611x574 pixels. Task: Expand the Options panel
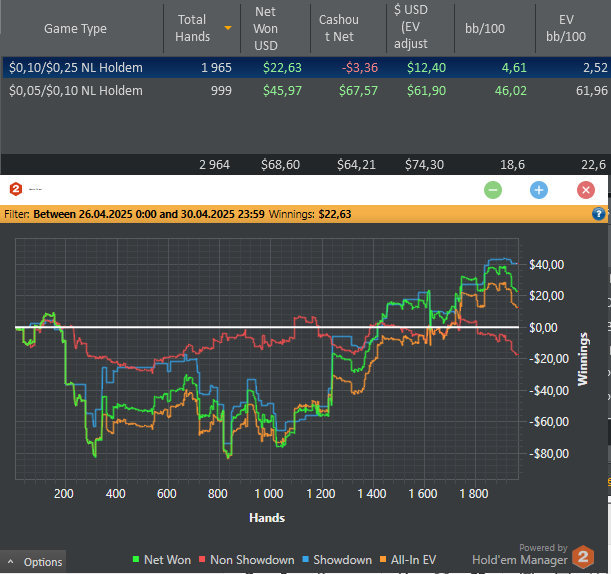pos(33,562)
